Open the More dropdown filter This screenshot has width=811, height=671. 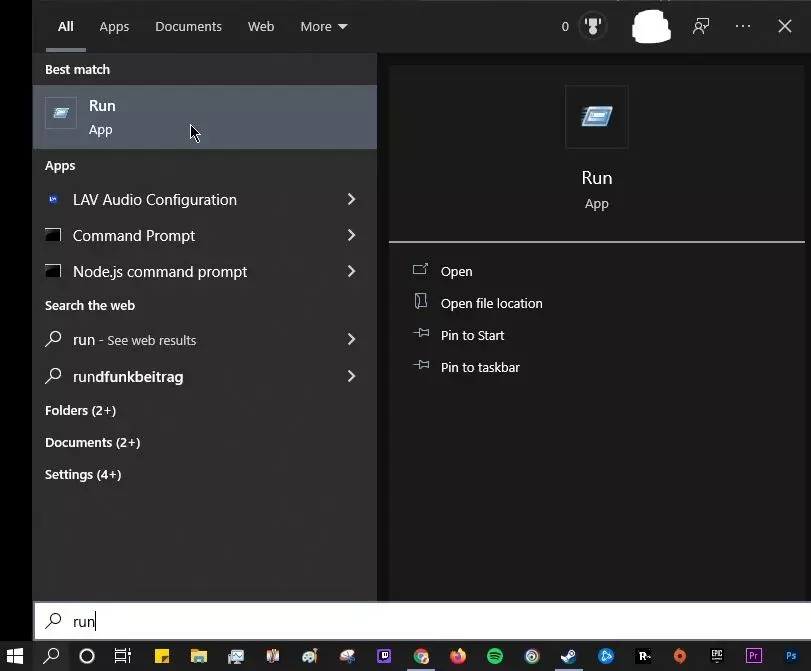[x=324, y=26]
